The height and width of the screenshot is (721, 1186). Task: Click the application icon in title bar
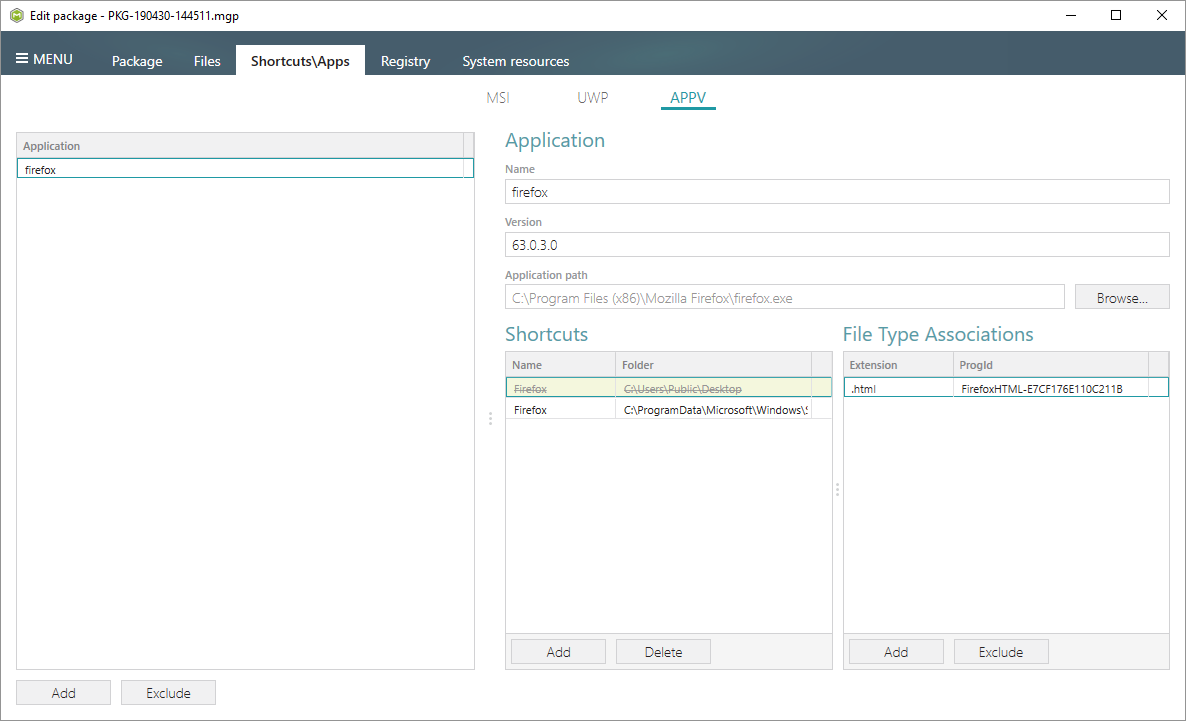[17, 15]
